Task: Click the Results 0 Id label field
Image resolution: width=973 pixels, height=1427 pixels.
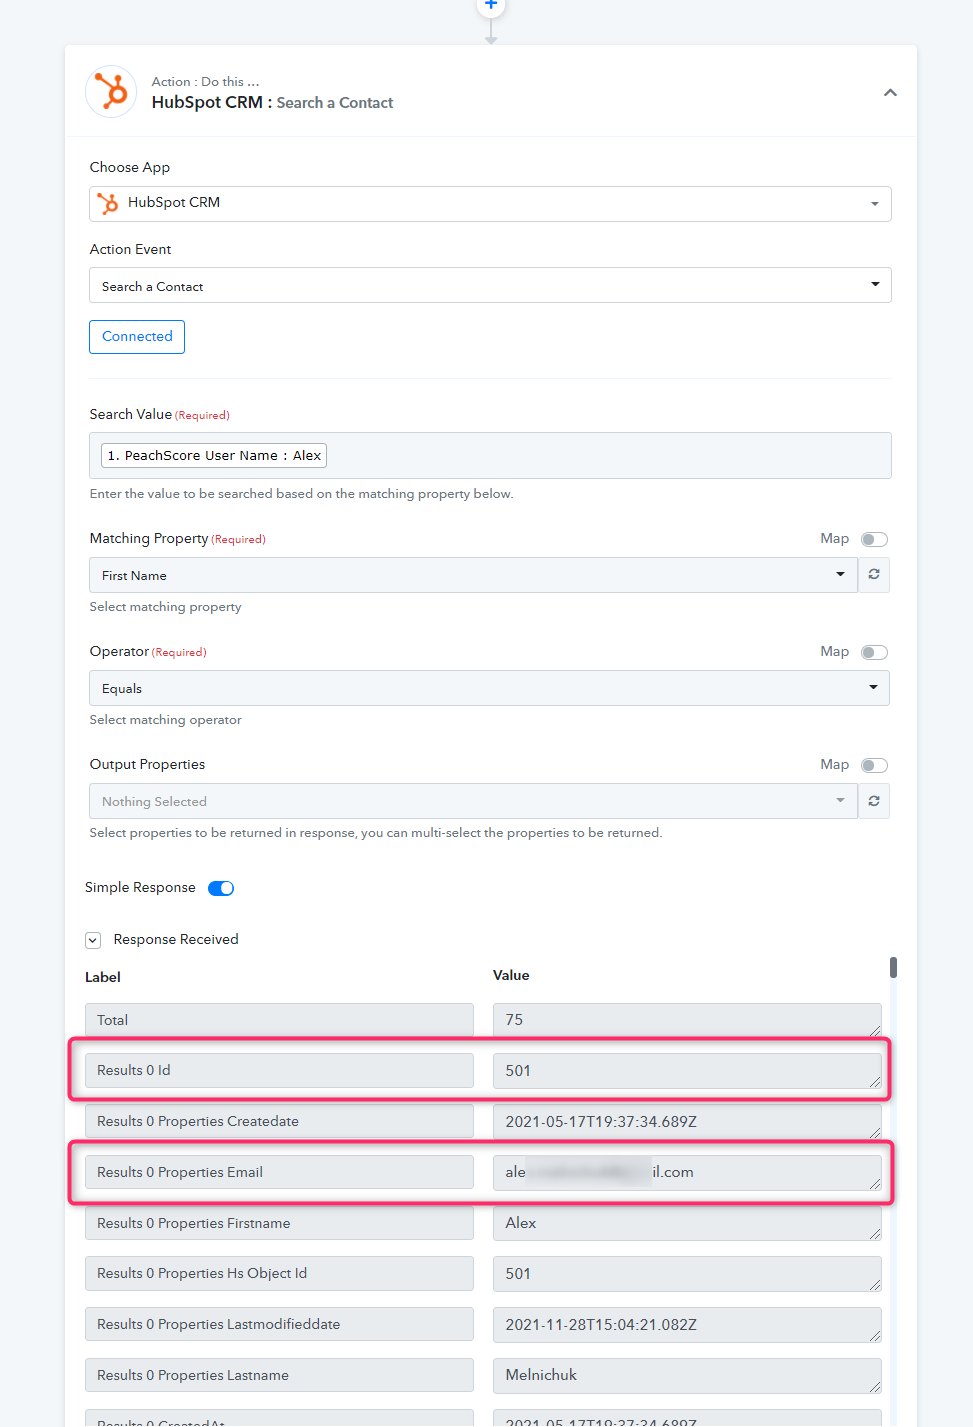Action: (279, 1070)
